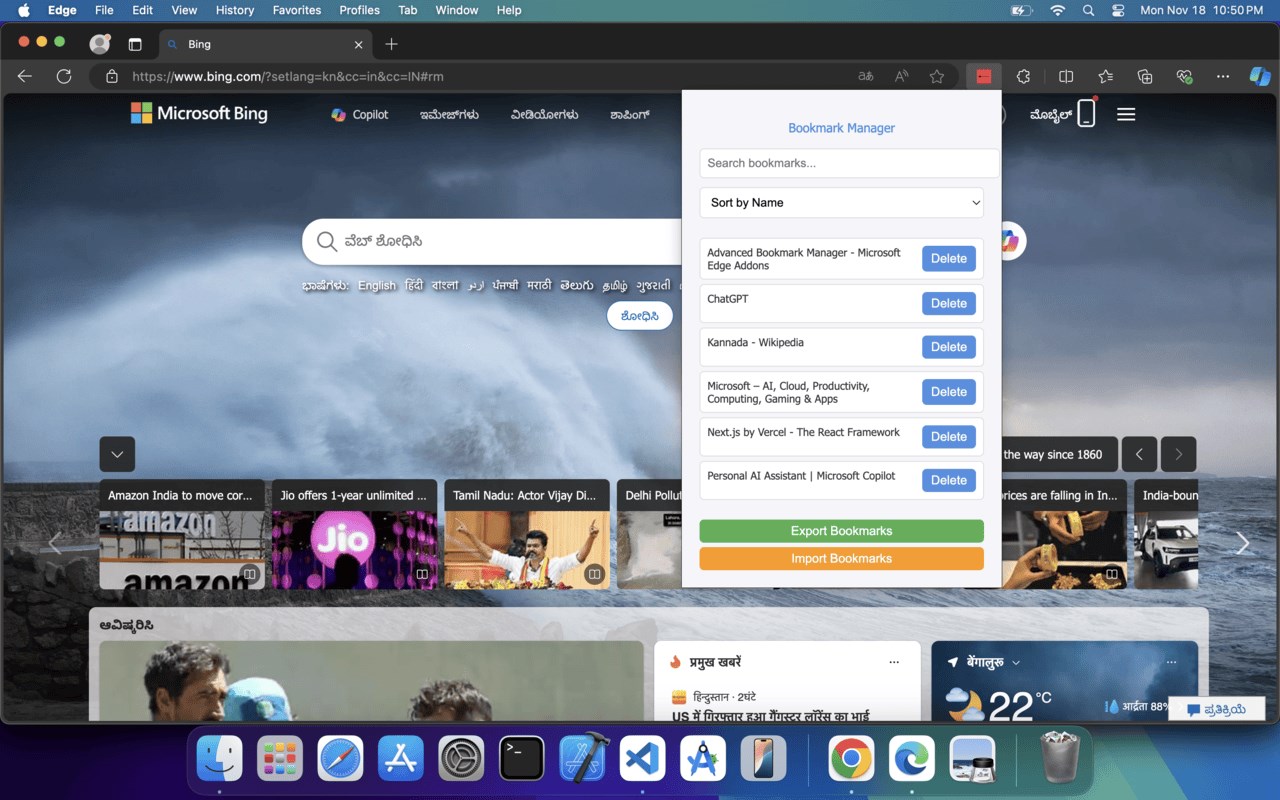Open the feedback button at bottom right
Image resolution: width=1280 pixels, height=800 pixels.
pos(1217,709)
